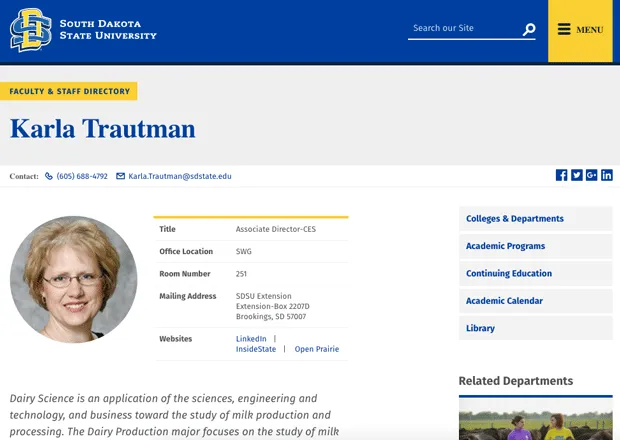The image size is (620, 440).
Task: Click the Extension-Box 2207D address line
Action: tap(273, 306)
